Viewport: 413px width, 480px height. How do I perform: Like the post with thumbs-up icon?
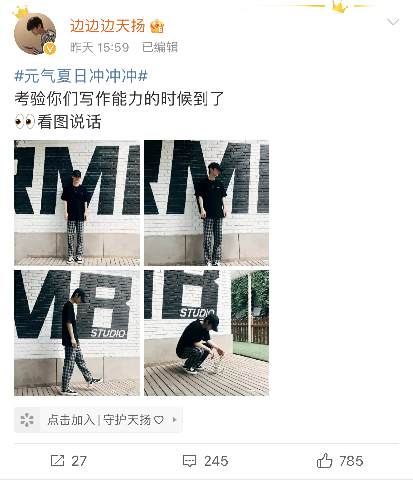pyautogui.click(x=324, y=460)
